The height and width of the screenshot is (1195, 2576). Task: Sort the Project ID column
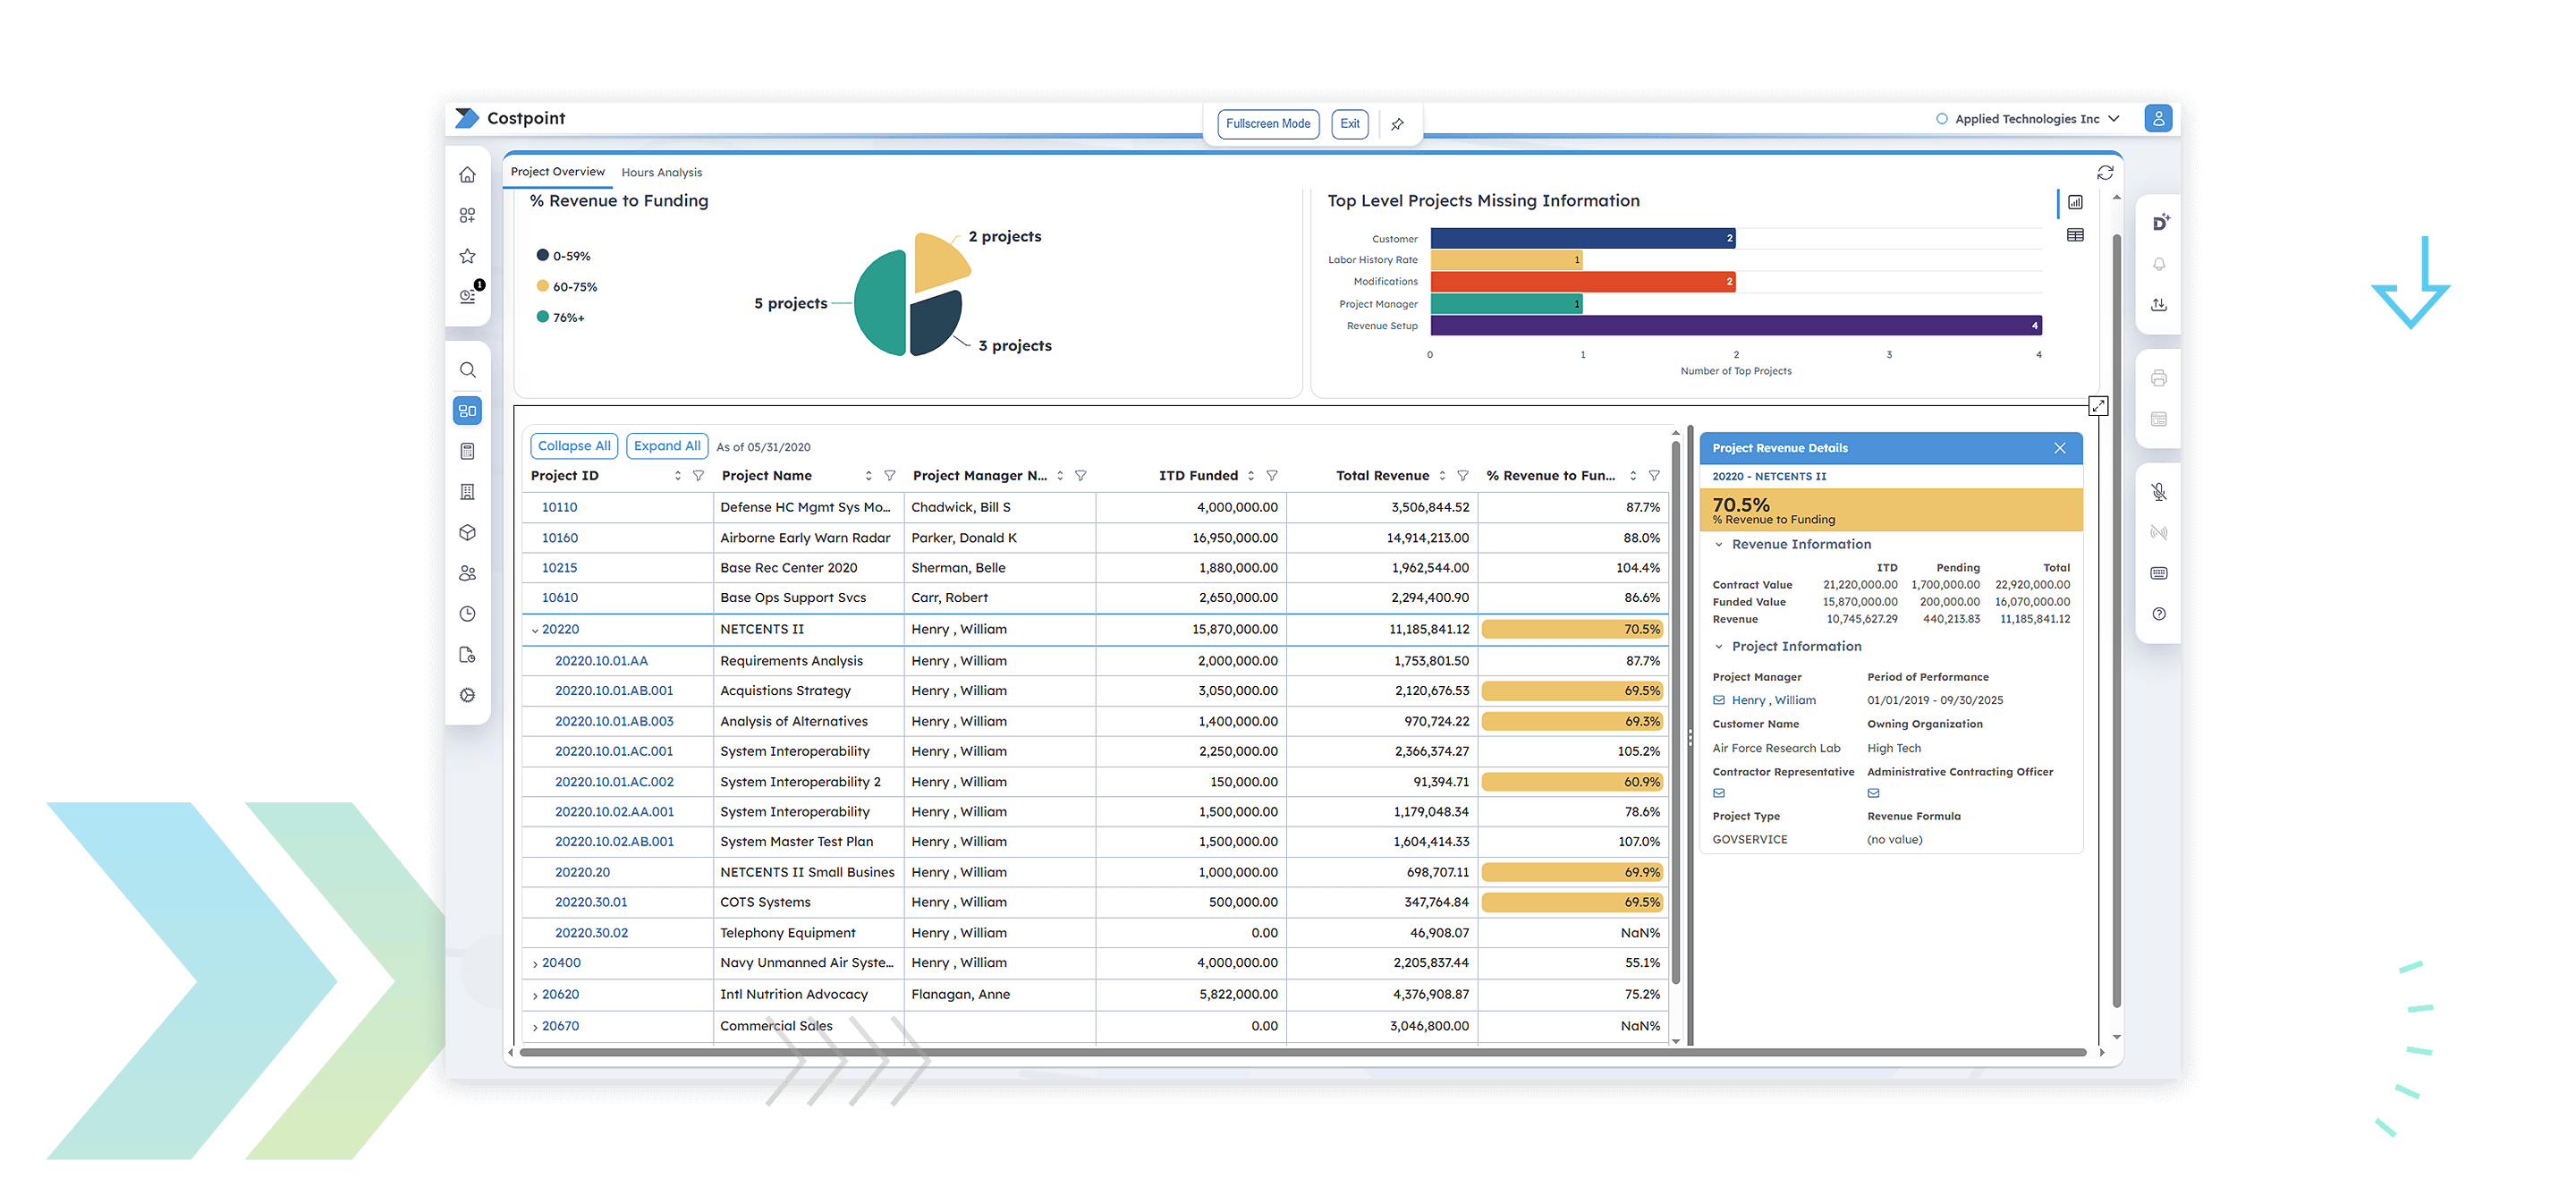[x=677, y=476]
